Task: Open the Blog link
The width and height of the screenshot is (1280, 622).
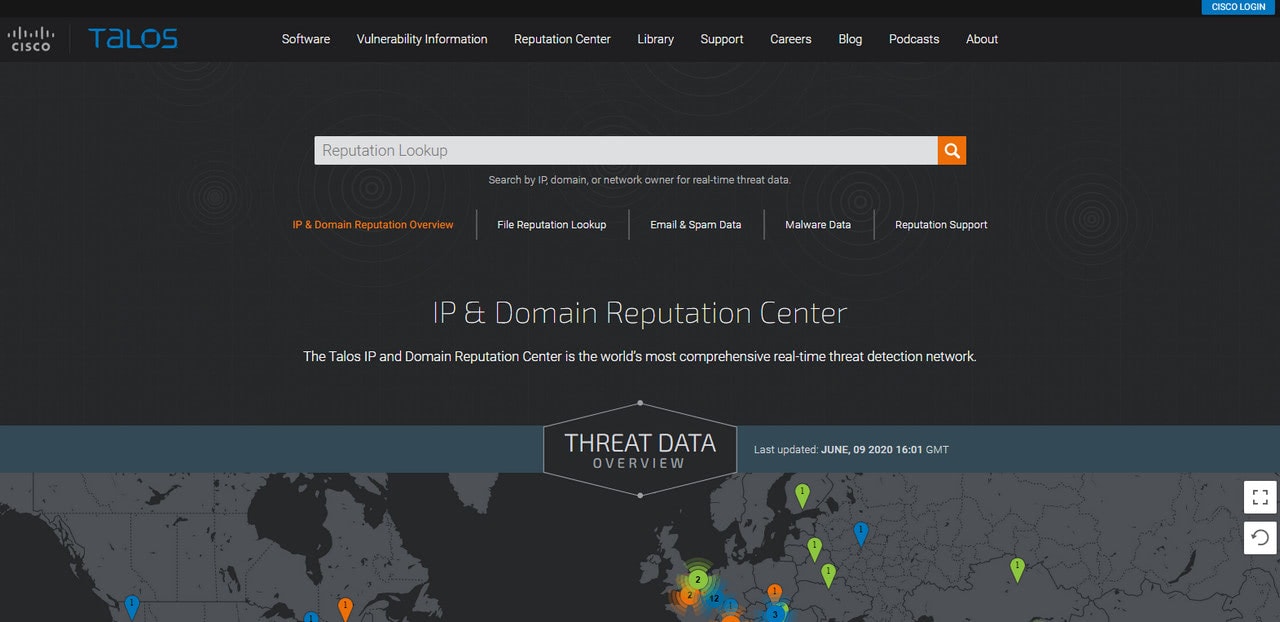Action: 850,39
